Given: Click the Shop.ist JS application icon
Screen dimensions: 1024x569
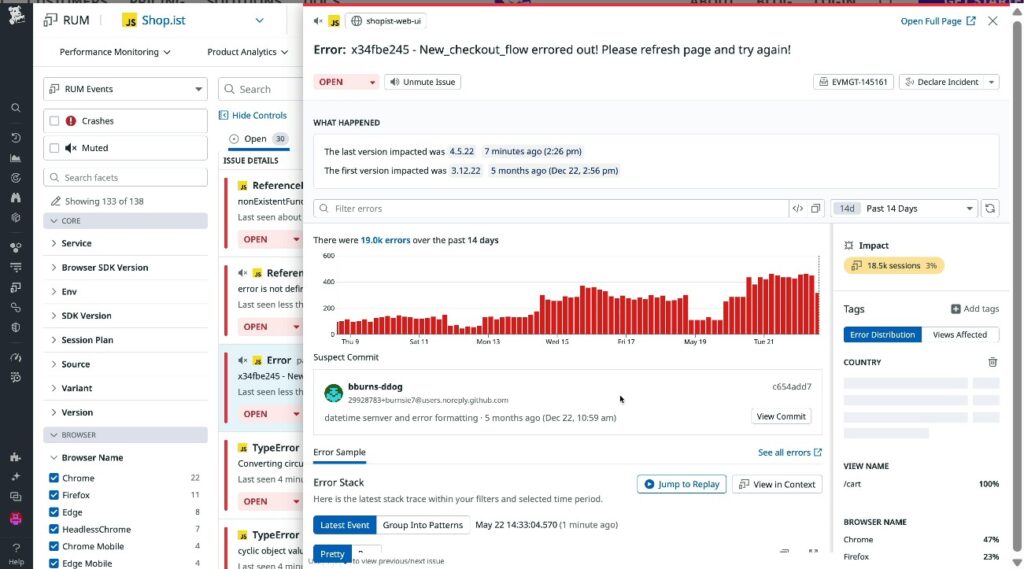Looking at the screenshot, I should (130, 21).
